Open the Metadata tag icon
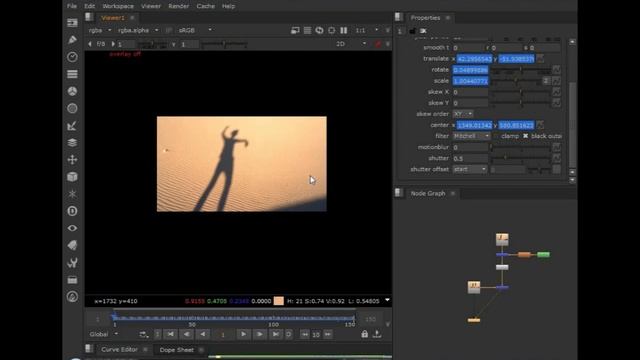640x360 pixels. (72, 245)
